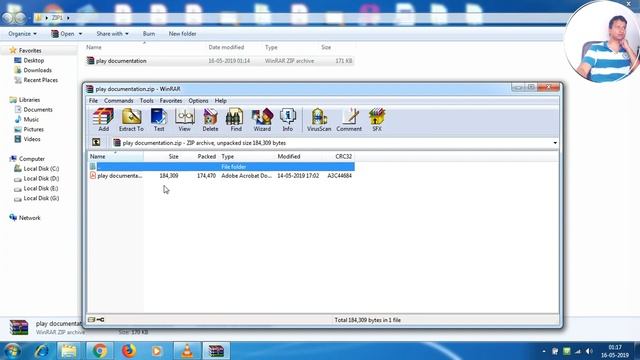Sort by the Packed column

point(200,156)
